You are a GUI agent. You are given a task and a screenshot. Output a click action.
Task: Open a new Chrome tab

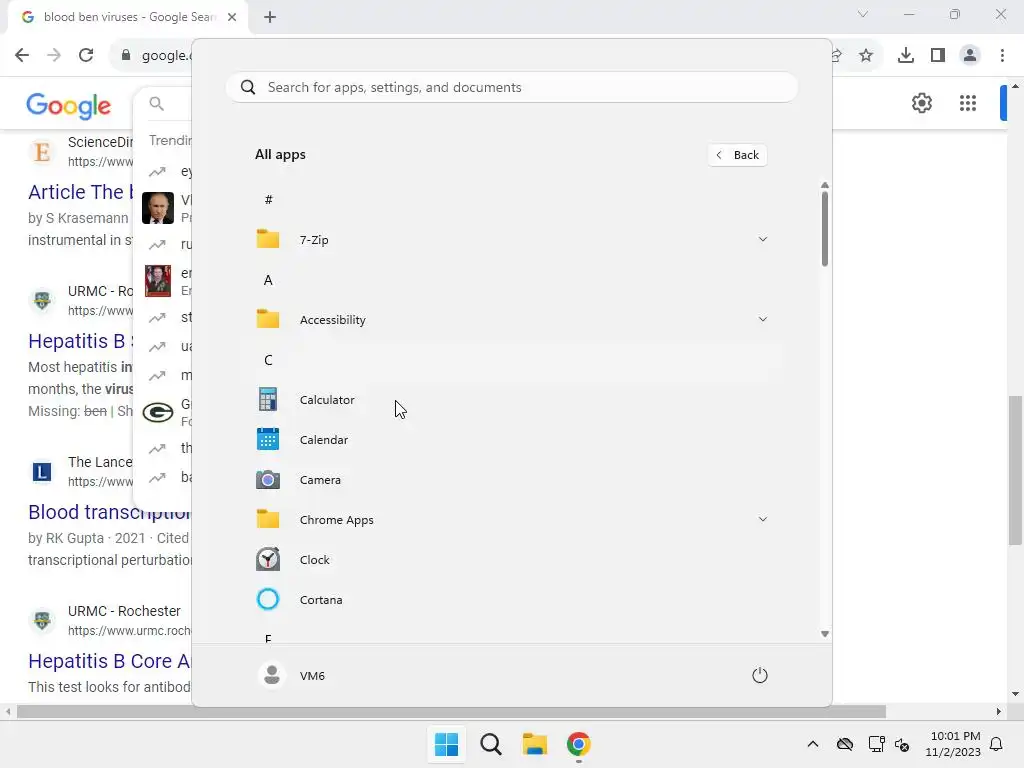tap(270, 17)
